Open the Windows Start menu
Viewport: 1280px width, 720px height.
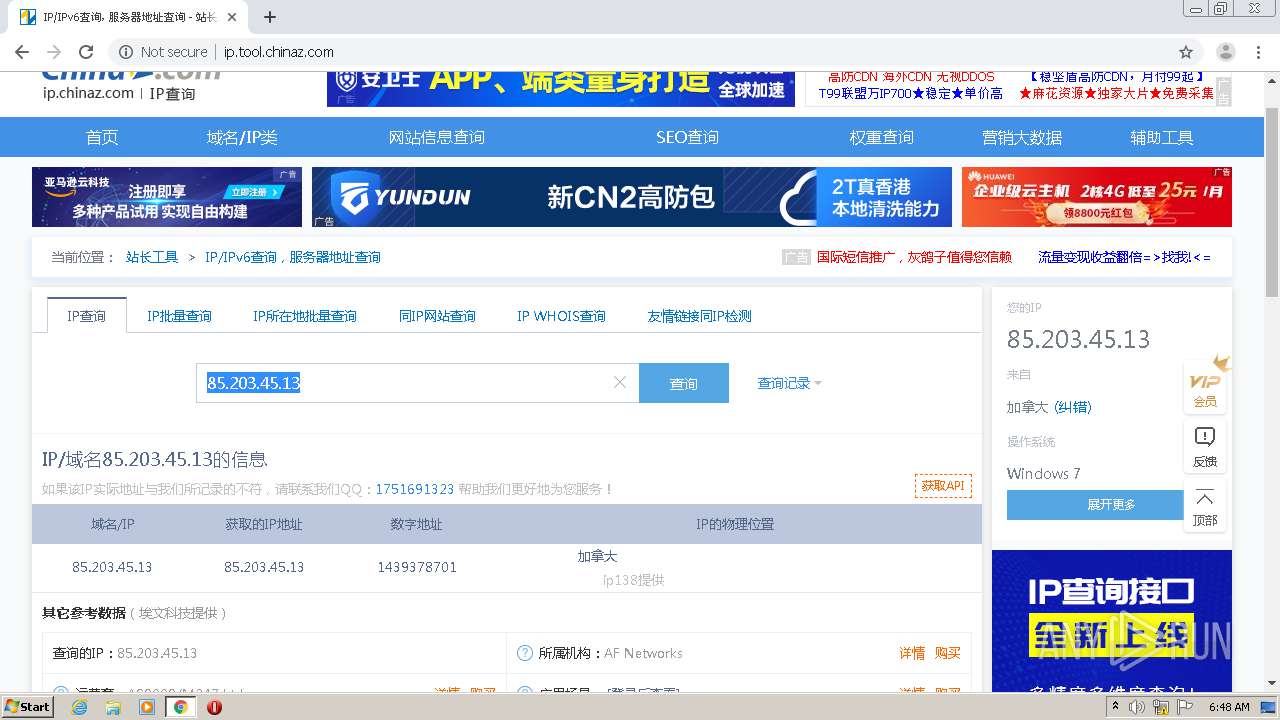(x=27, y=707)
